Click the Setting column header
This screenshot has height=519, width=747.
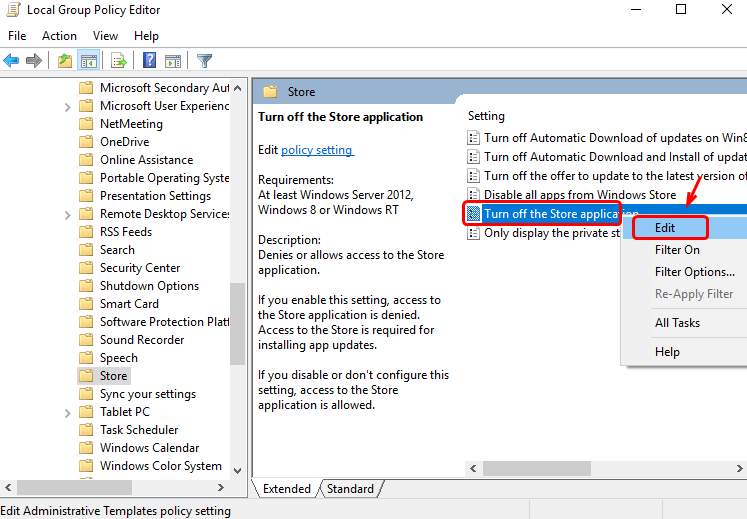click(487, 116)
